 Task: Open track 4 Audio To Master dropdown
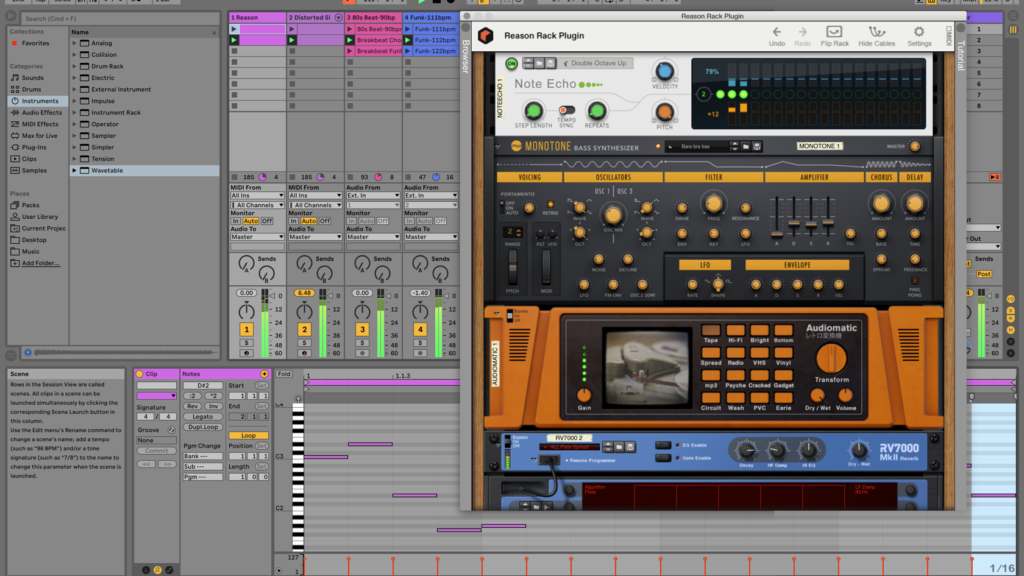point(431,237)
